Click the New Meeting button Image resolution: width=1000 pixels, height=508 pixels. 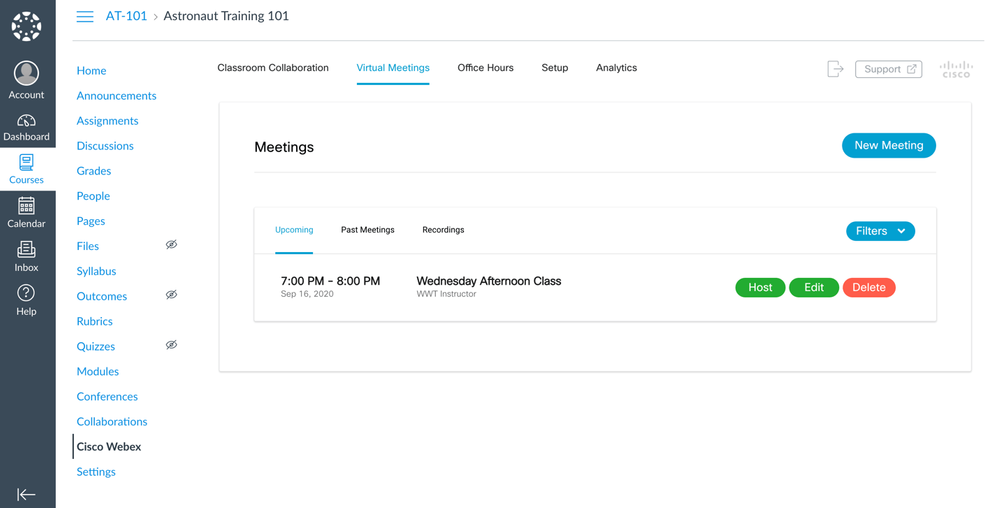[x=888, y=146]
